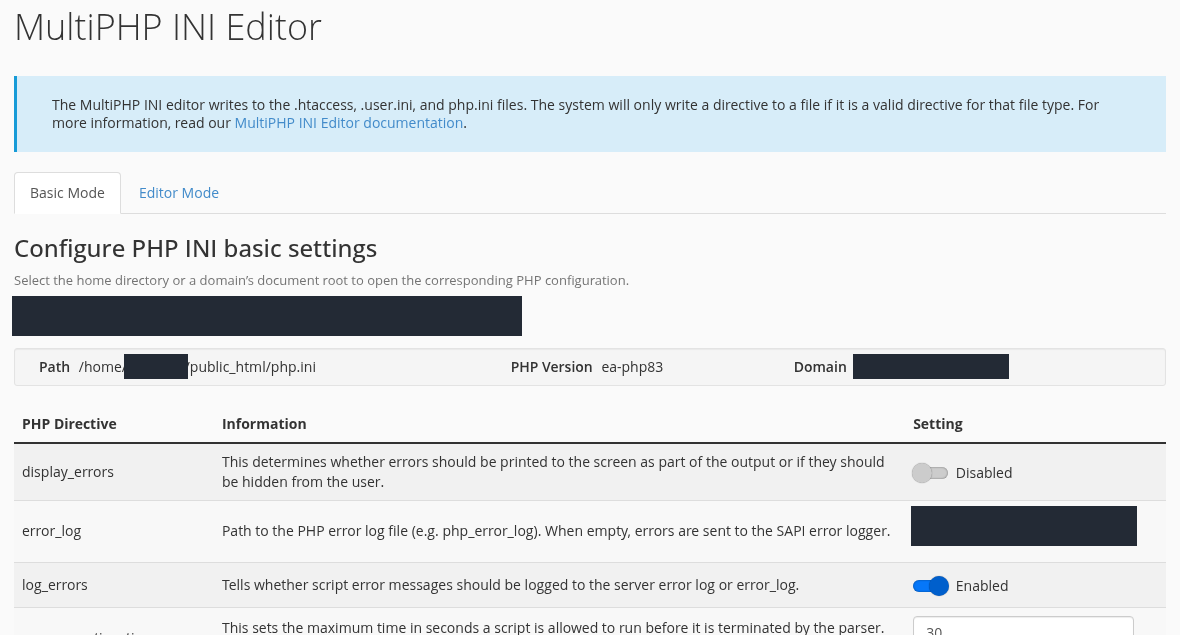The width and height of the screenshot is (1180, 635).
Task: Open the MultiPHP INI Editor documentation link
Action: click(x=348, y=123)
